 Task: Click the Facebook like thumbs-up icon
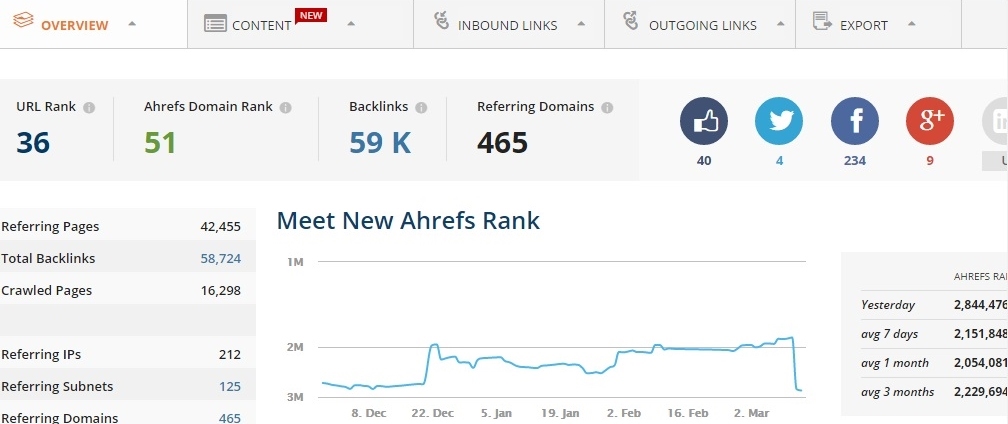(704, 122)
